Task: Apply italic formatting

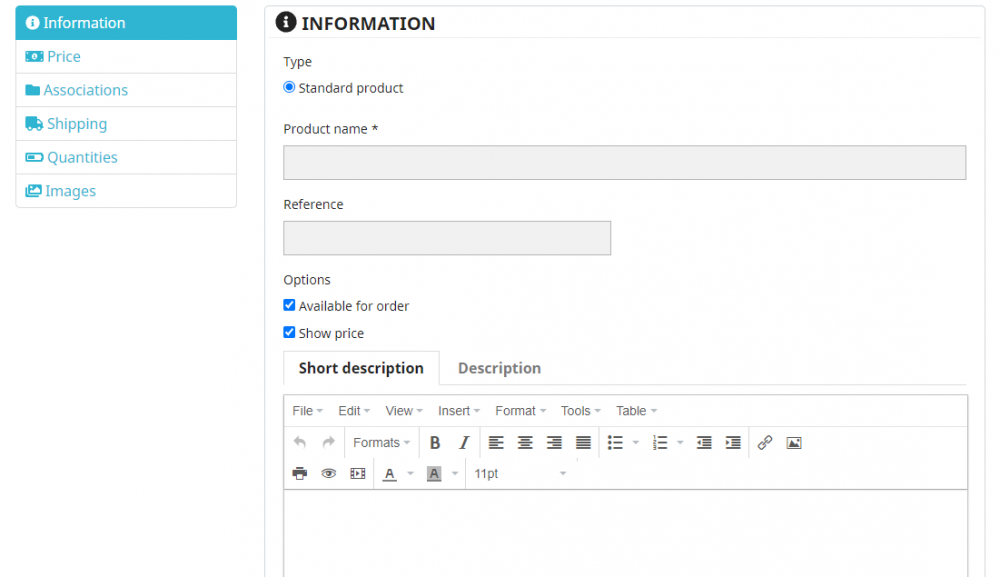Action: tap(464, 443)
